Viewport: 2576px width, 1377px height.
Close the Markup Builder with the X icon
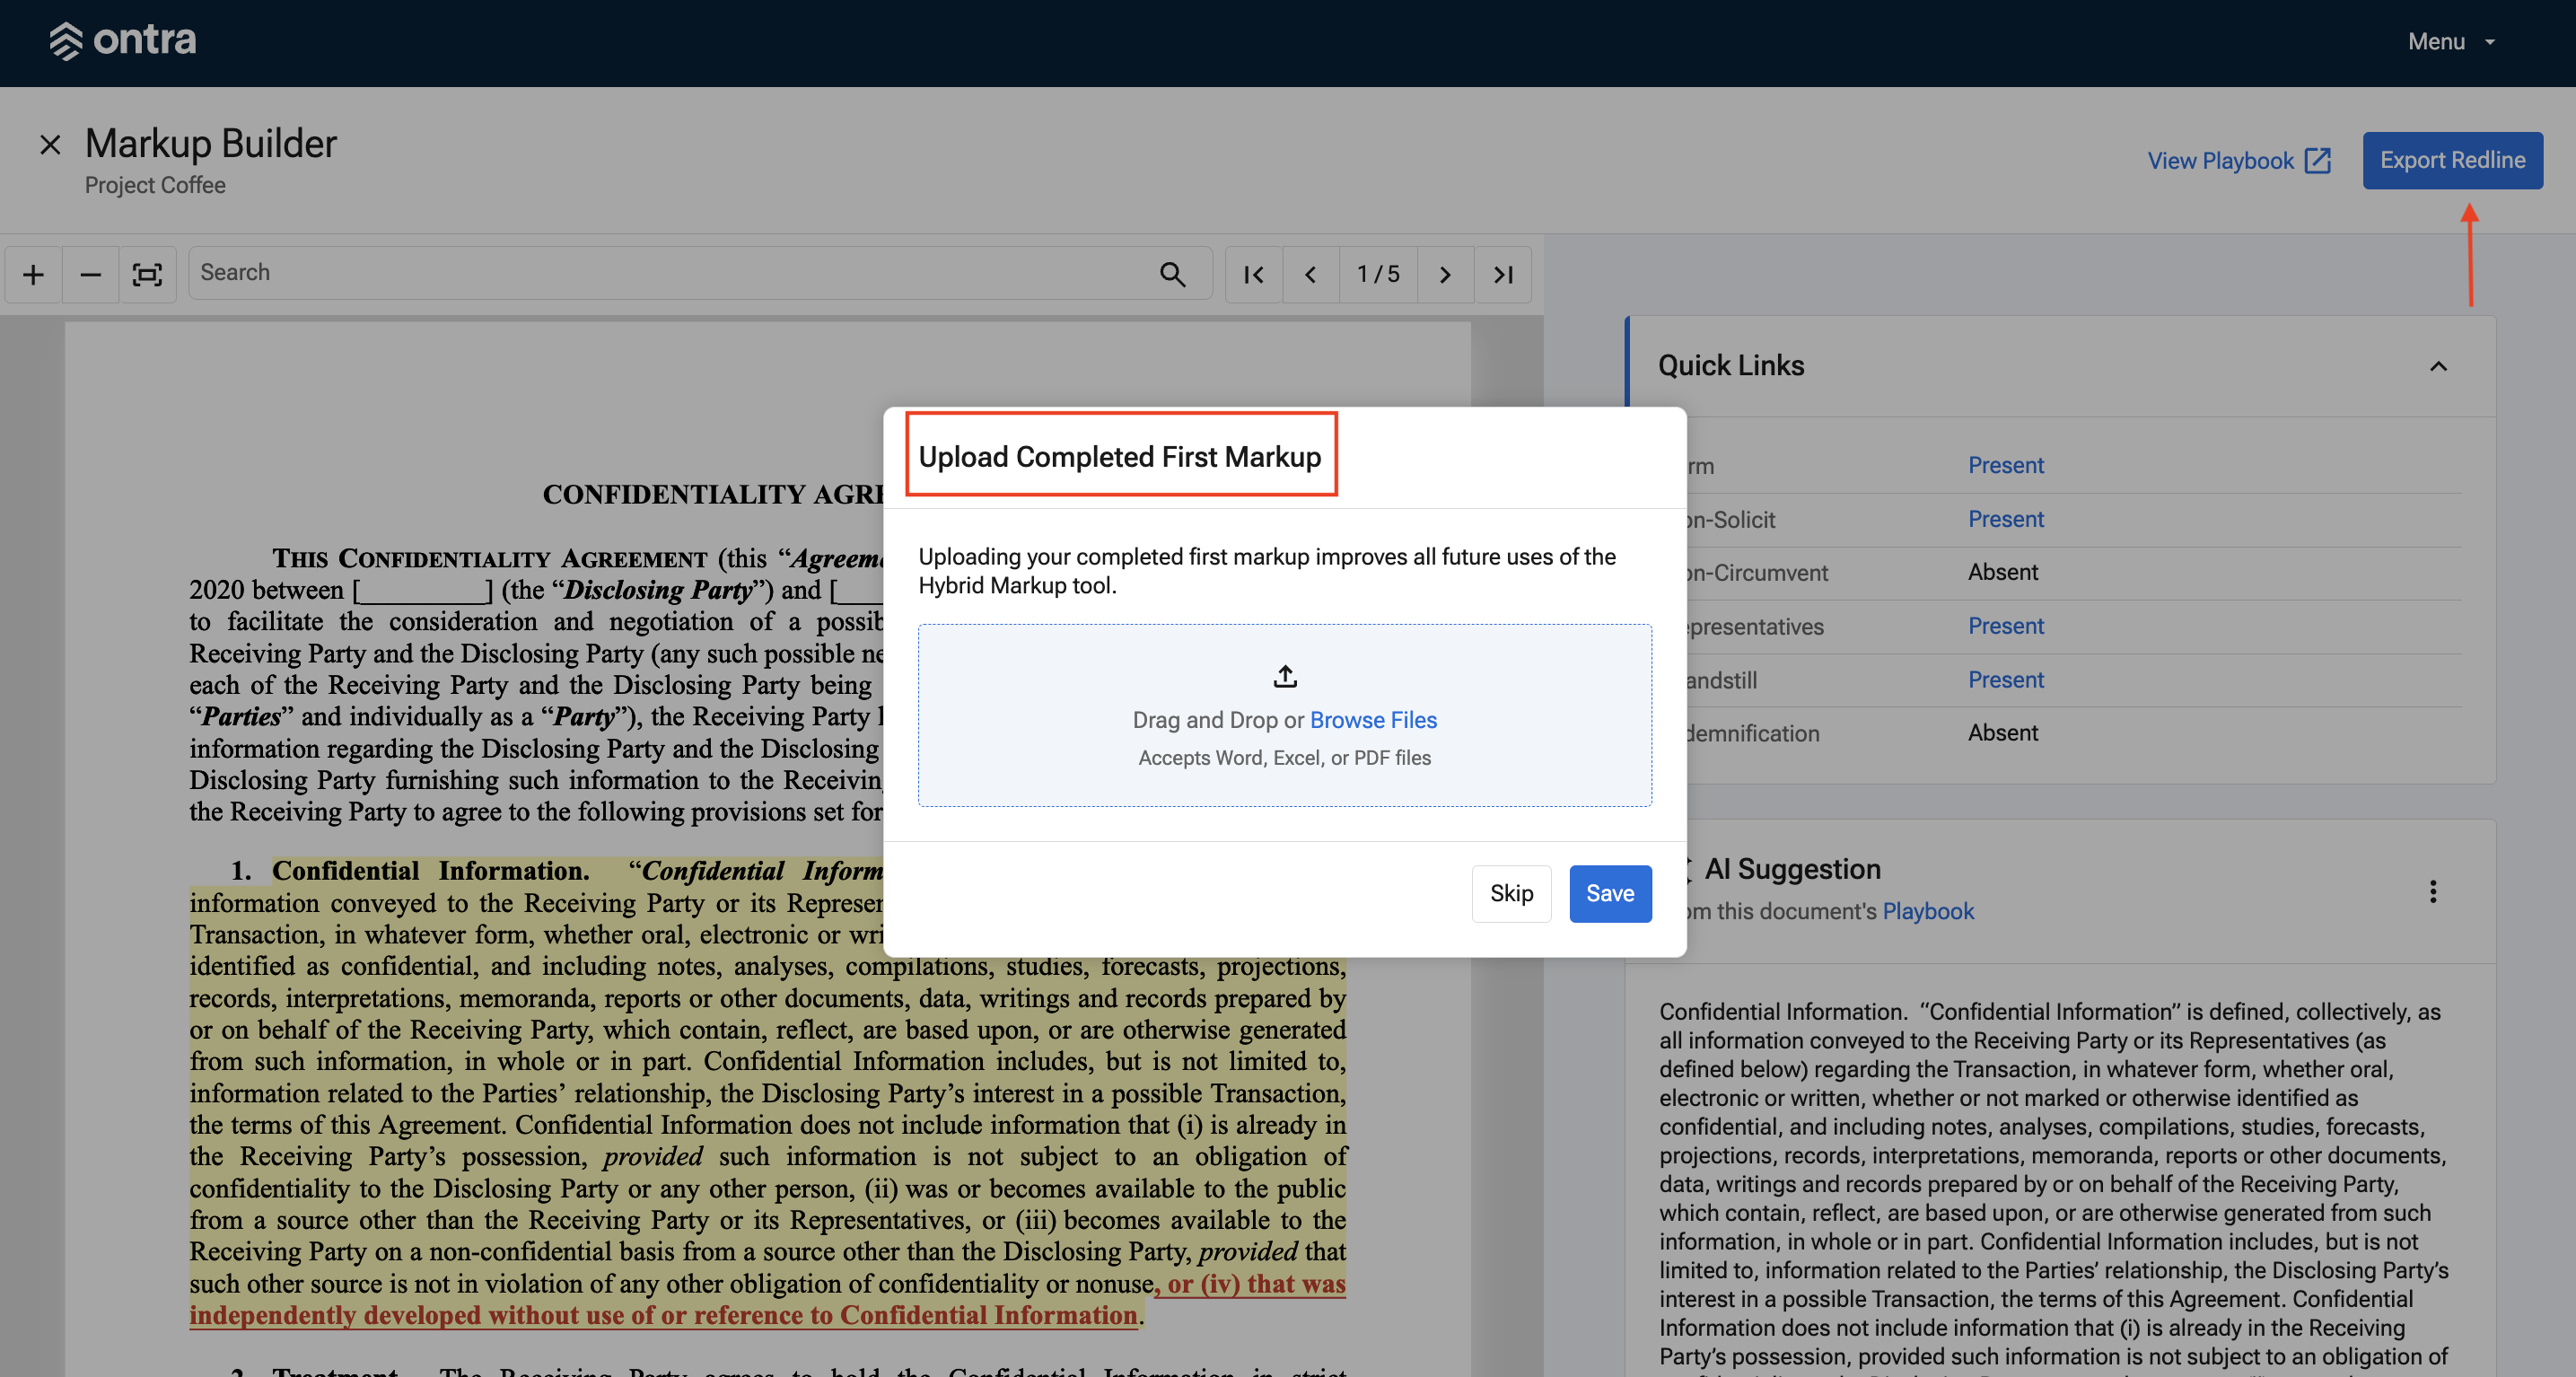pos(50,145)
